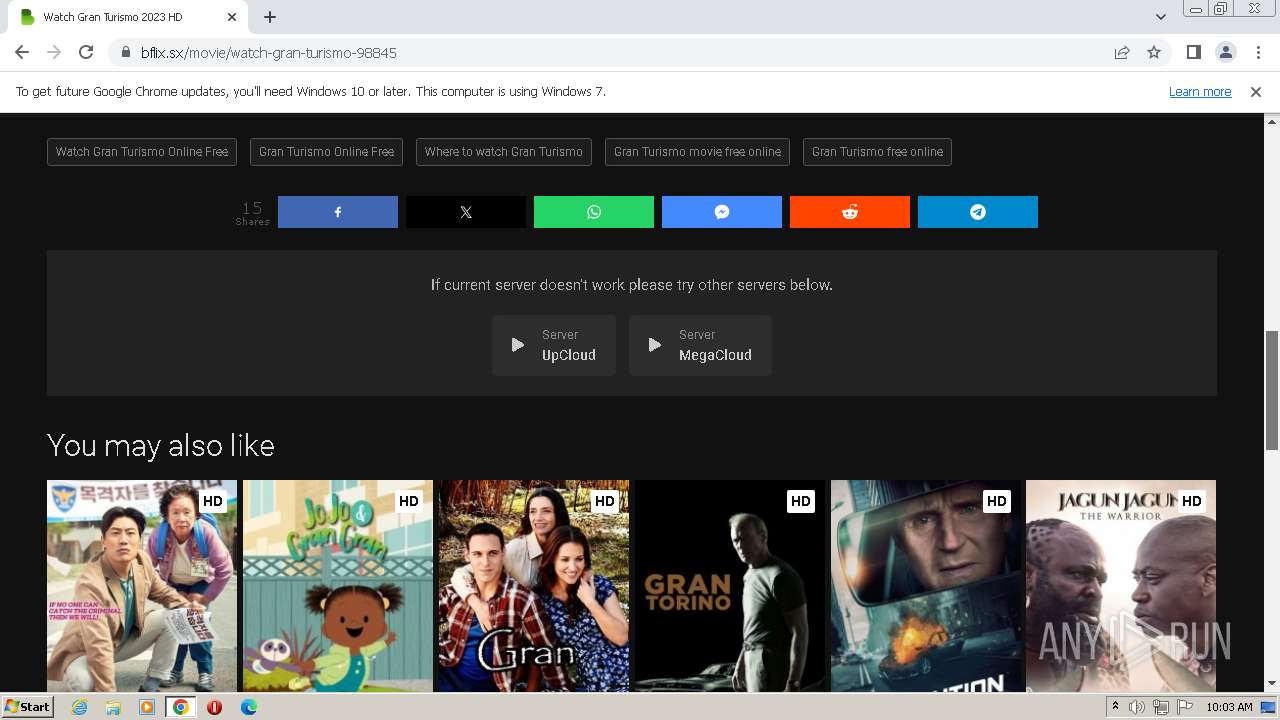Click the Chrome taskbar icon
Viewport: 1280px width, 720px height.
click(x=181, y=707)
